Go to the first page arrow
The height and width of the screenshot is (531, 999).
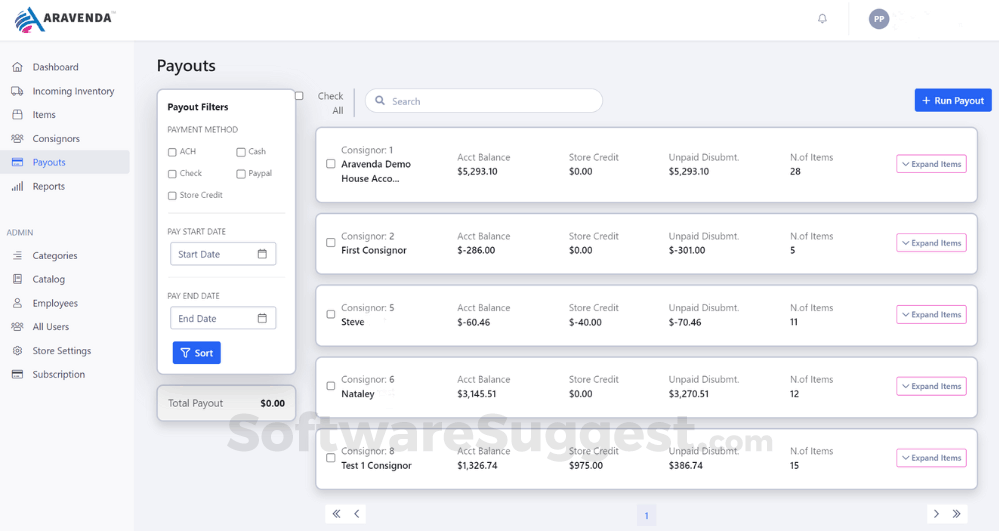(x=336, y=514)
